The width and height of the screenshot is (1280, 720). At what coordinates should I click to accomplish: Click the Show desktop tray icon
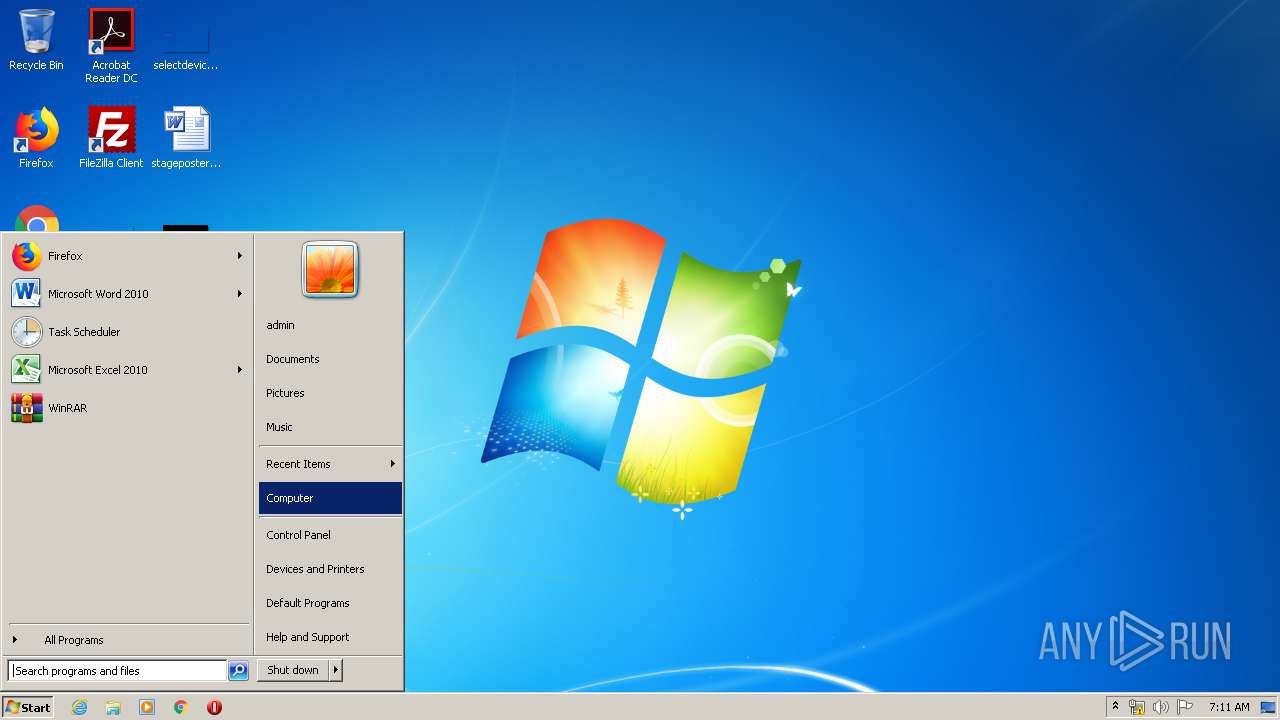(1268, 707)
